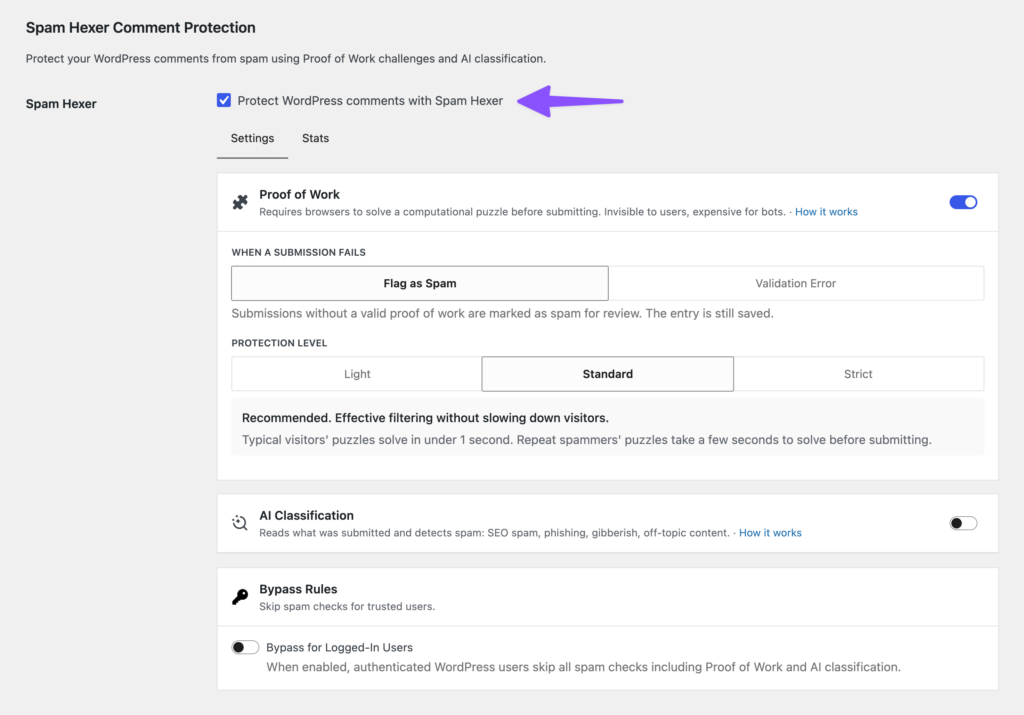Click the Proof of Work heading
1024x715 pixels.
[299, 195]
